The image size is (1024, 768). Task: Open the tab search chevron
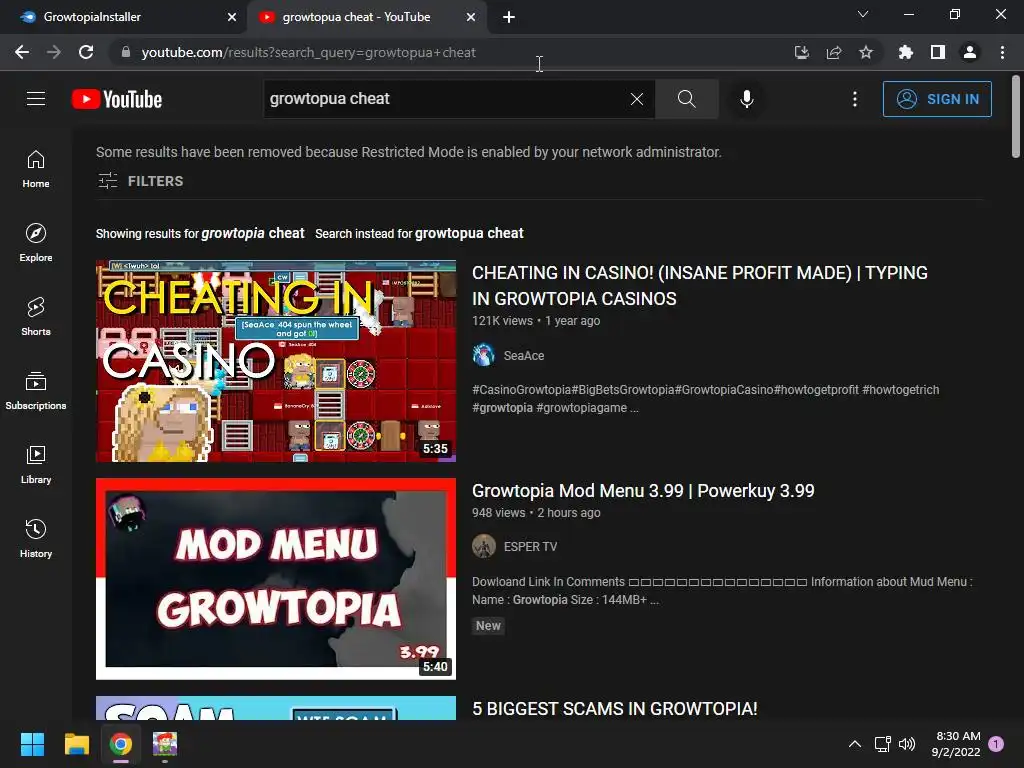click(x=863, y=14)
